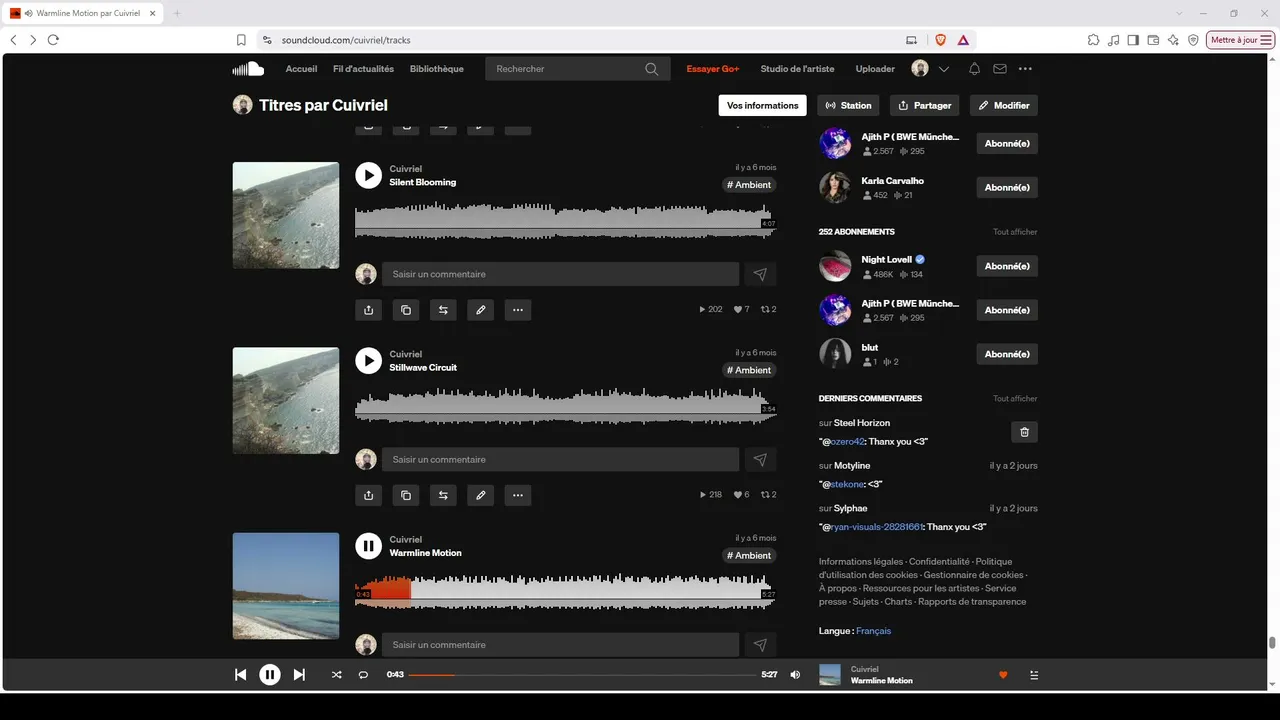Image resolution: width=1280 pixels, height=720 pixels.
Task: Click the SoundCloud logo
Action: [248, 69]
